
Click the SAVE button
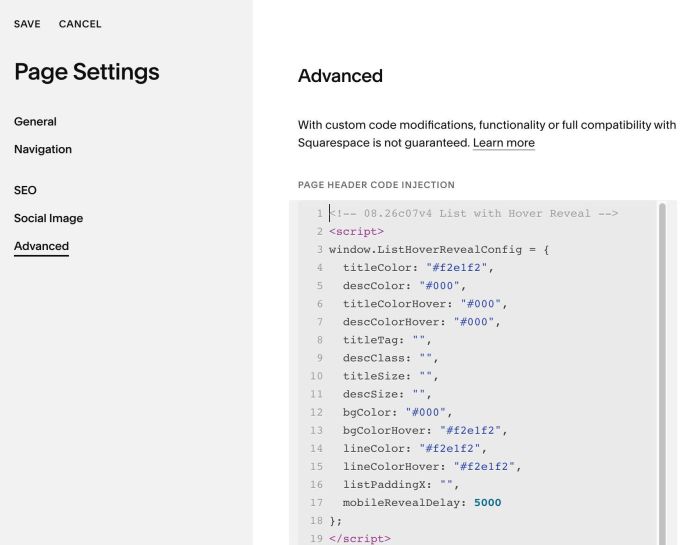[27, 24]
